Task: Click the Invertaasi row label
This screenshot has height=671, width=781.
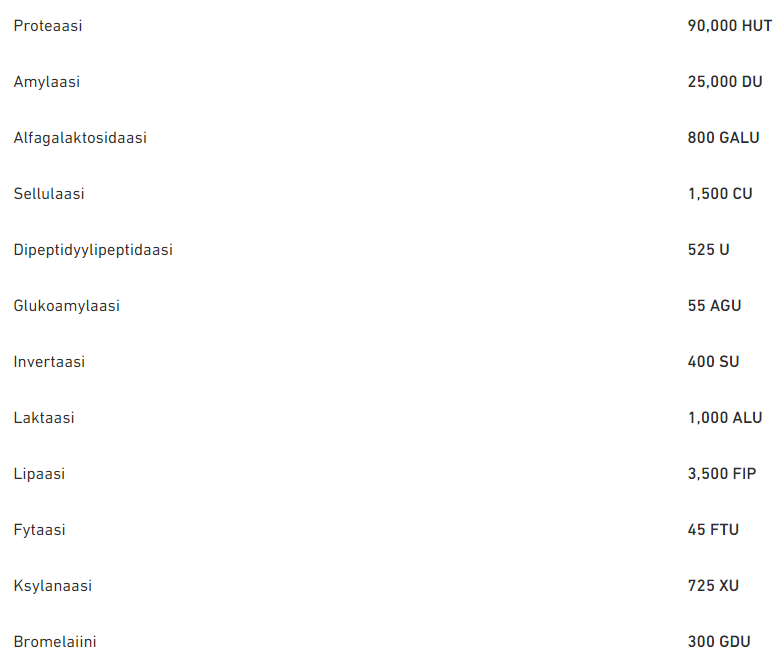Action: pos(49,362)
